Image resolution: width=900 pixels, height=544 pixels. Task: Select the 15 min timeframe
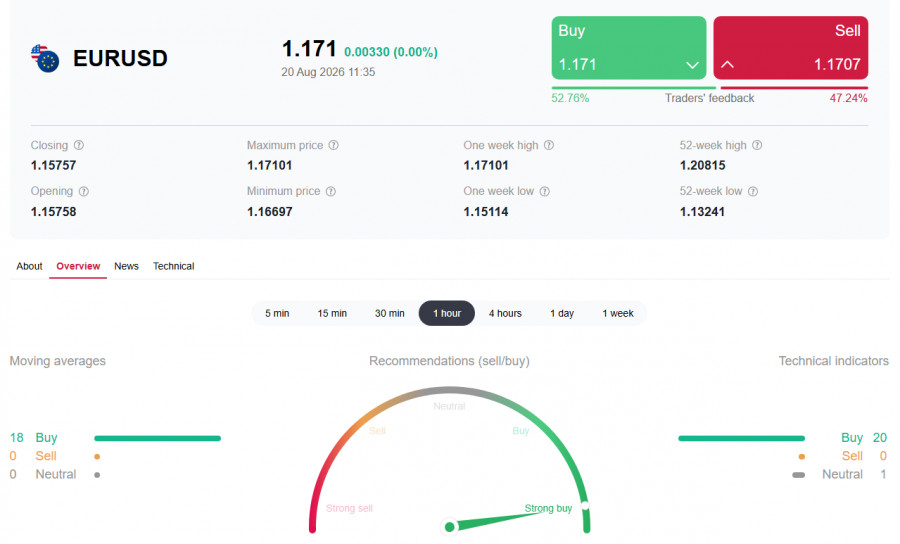(x=332, y=313)
